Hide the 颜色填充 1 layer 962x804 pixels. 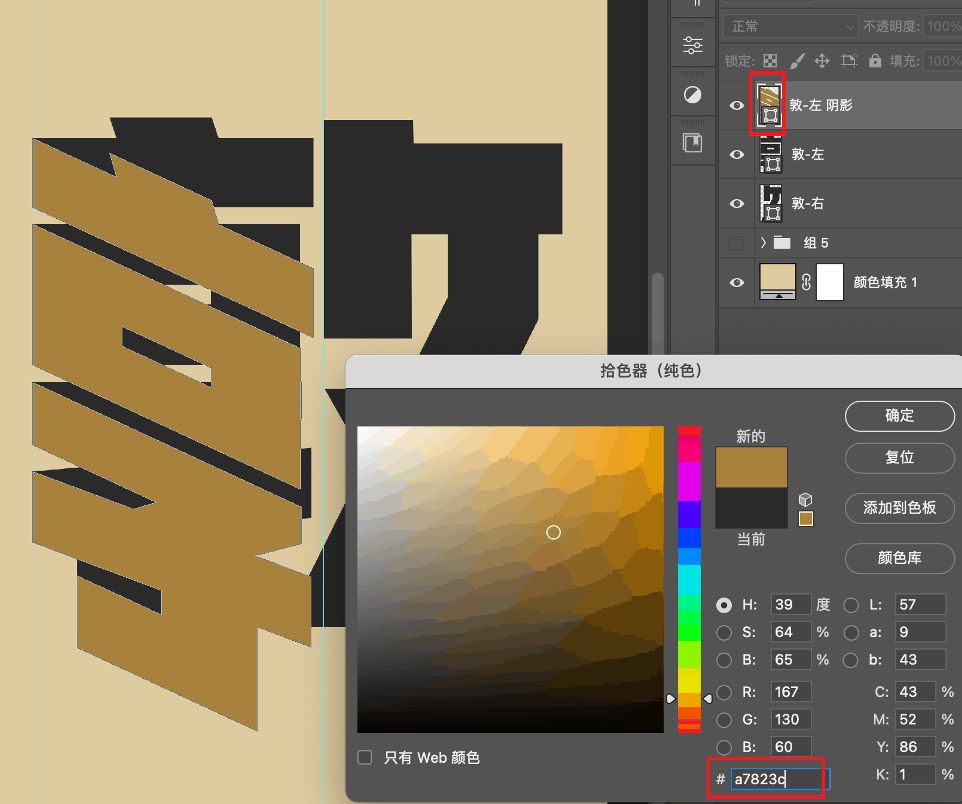click(736, 282)
